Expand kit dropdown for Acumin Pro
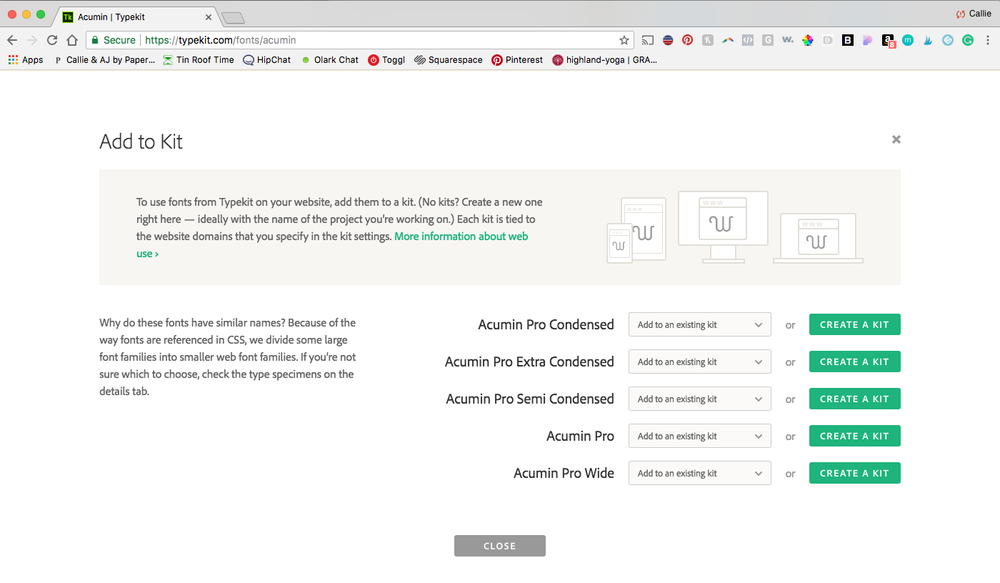 [700, 436]
